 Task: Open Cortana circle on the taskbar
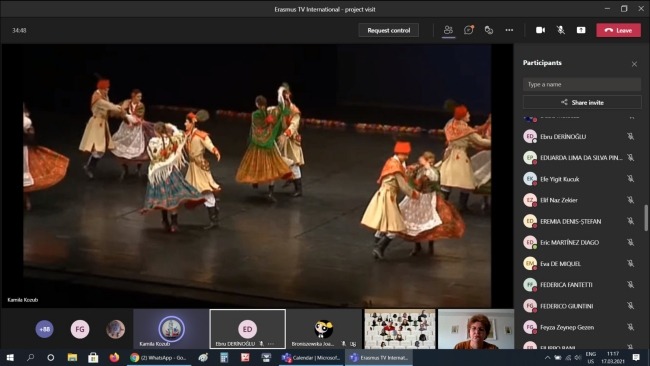[51, 357]
